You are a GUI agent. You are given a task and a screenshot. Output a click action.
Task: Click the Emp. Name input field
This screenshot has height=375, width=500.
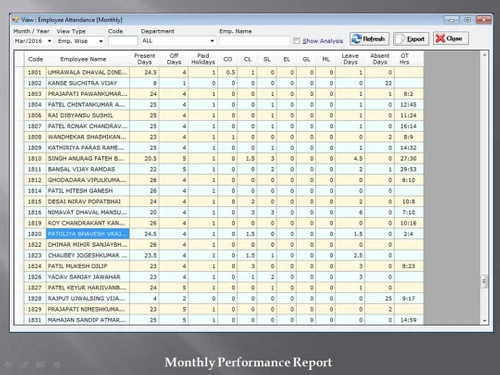(254, 41)
